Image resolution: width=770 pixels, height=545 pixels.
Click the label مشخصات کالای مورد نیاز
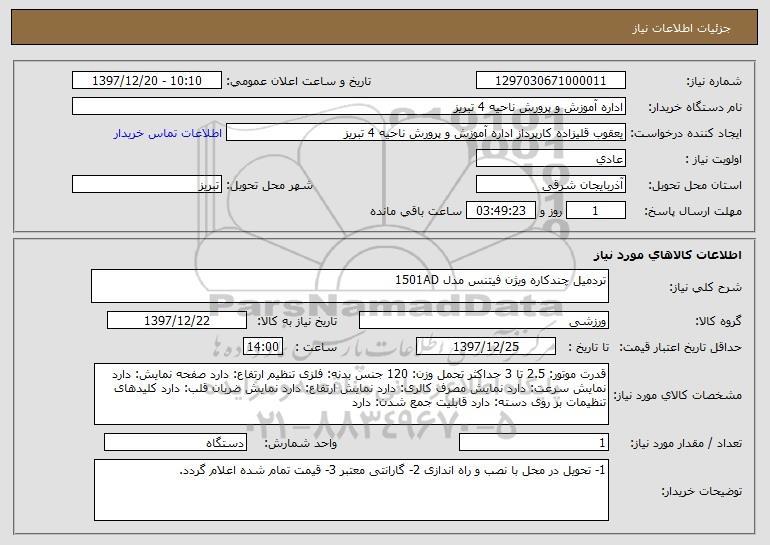678,395
